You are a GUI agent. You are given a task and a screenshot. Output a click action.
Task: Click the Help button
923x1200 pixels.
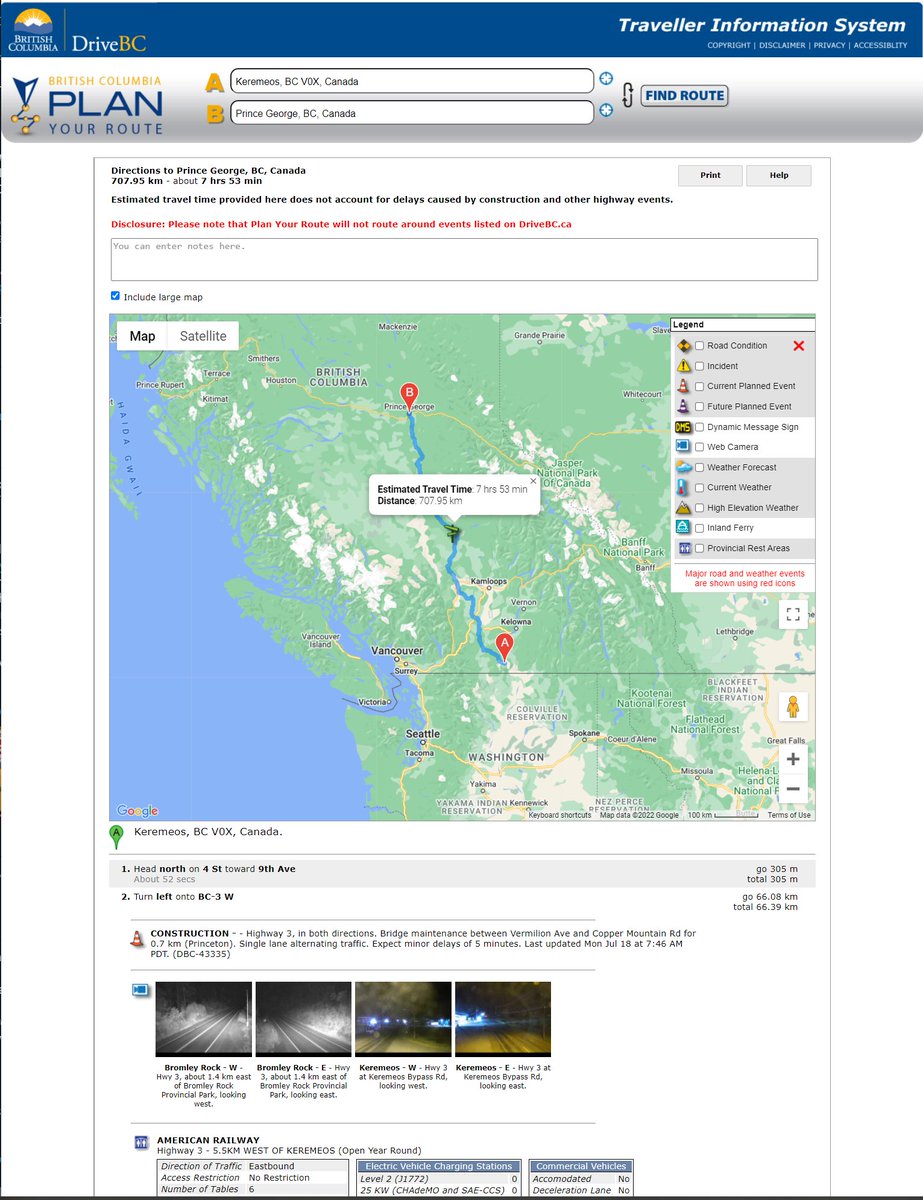779,175
